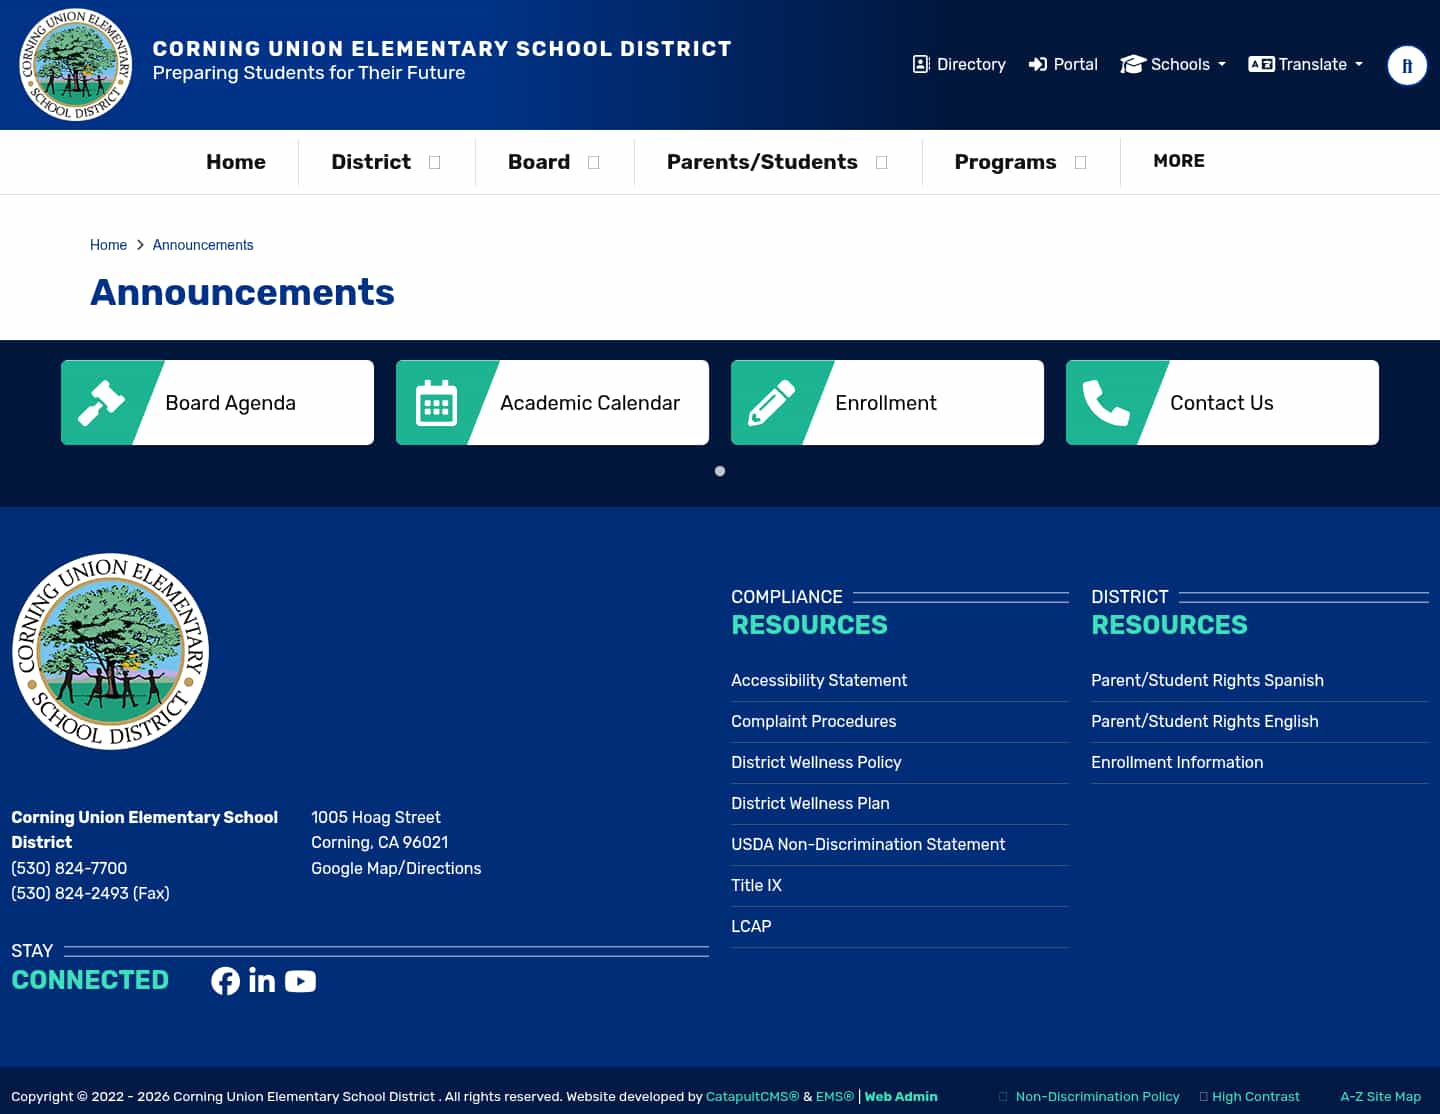Click the CatapultCMS developer link
This screenshot has width=1440, height=1114.
[x=752, y=1096]
